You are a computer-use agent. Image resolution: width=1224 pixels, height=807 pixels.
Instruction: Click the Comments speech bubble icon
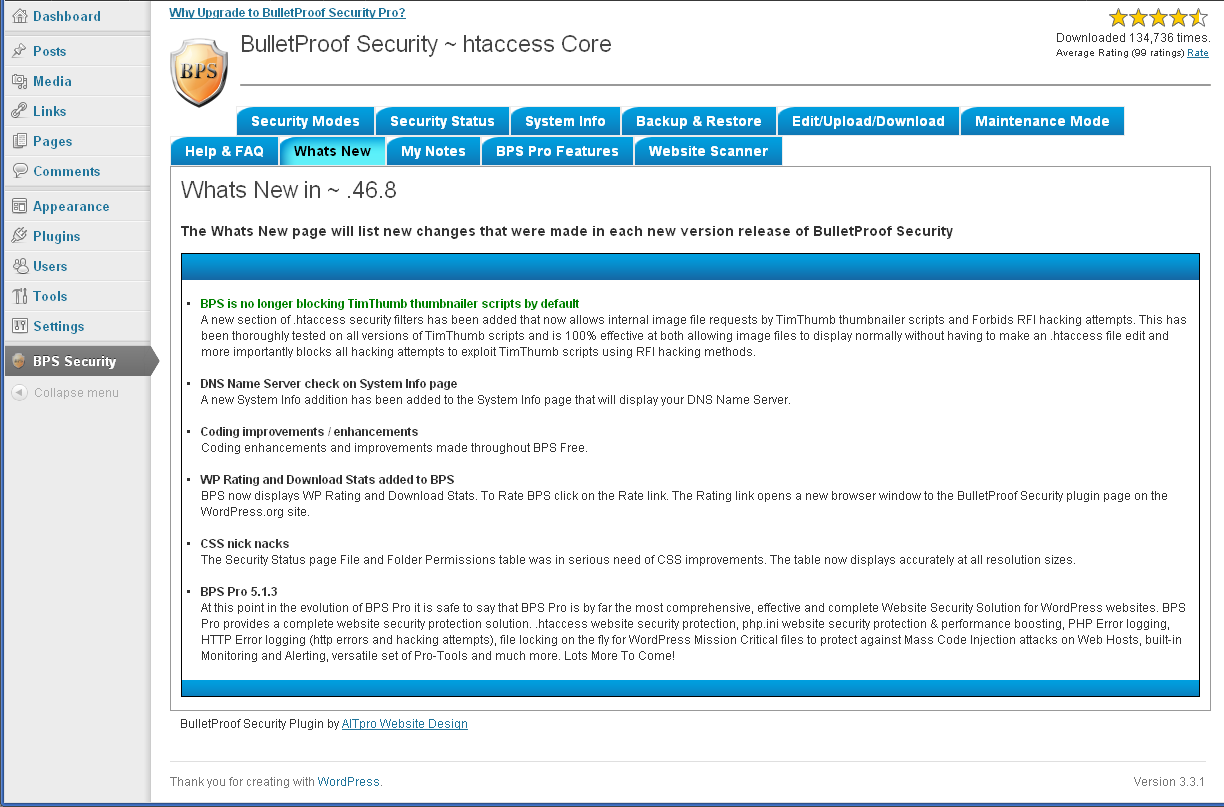pyautogui.click(x=19, y=171)
